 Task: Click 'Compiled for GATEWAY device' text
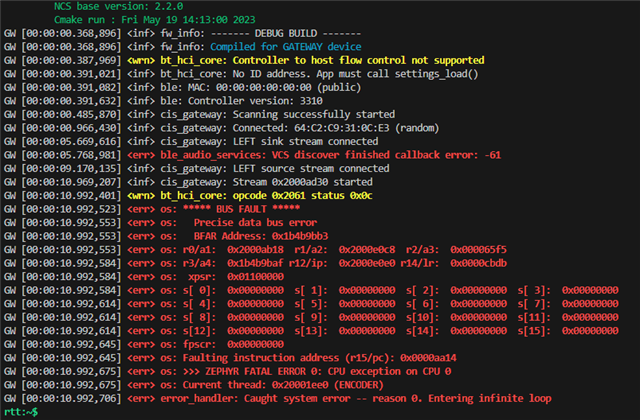[x=286, y=47]
